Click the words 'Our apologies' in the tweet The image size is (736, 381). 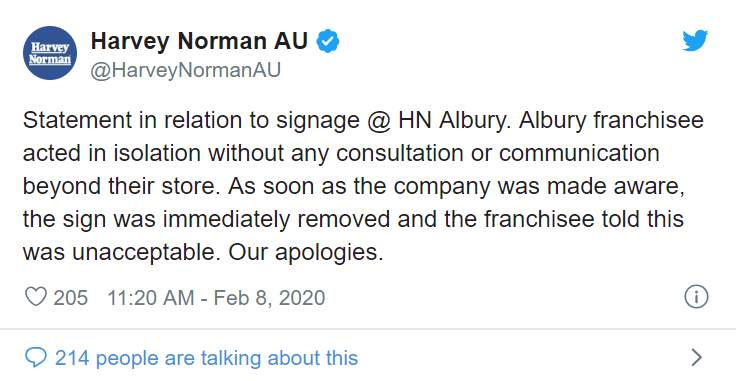pos(303,253)
